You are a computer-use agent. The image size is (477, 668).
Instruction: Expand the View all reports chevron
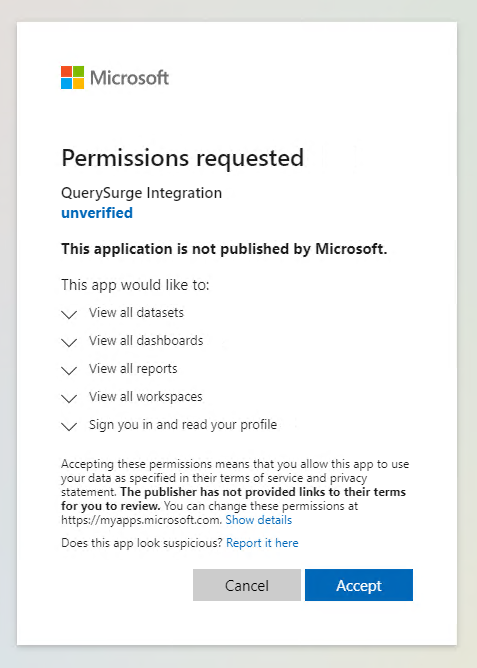[x=69, y=371]
